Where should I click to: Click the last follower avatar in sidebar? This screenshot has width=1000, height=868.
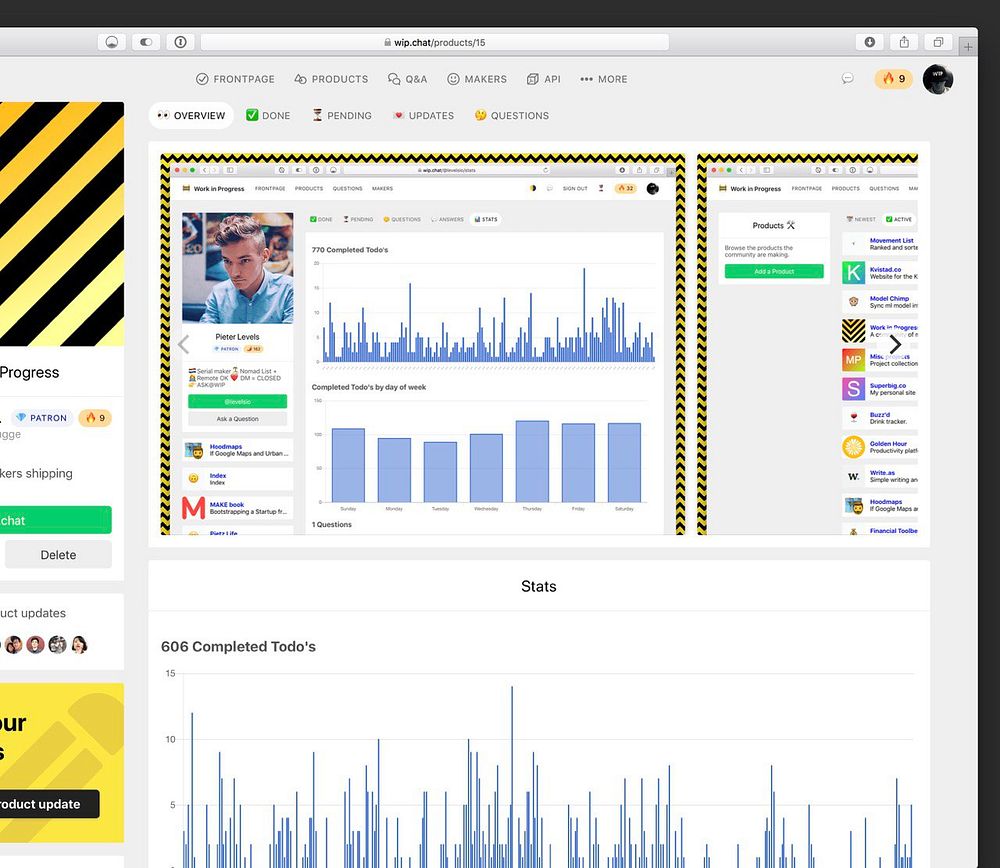point(79,645)
